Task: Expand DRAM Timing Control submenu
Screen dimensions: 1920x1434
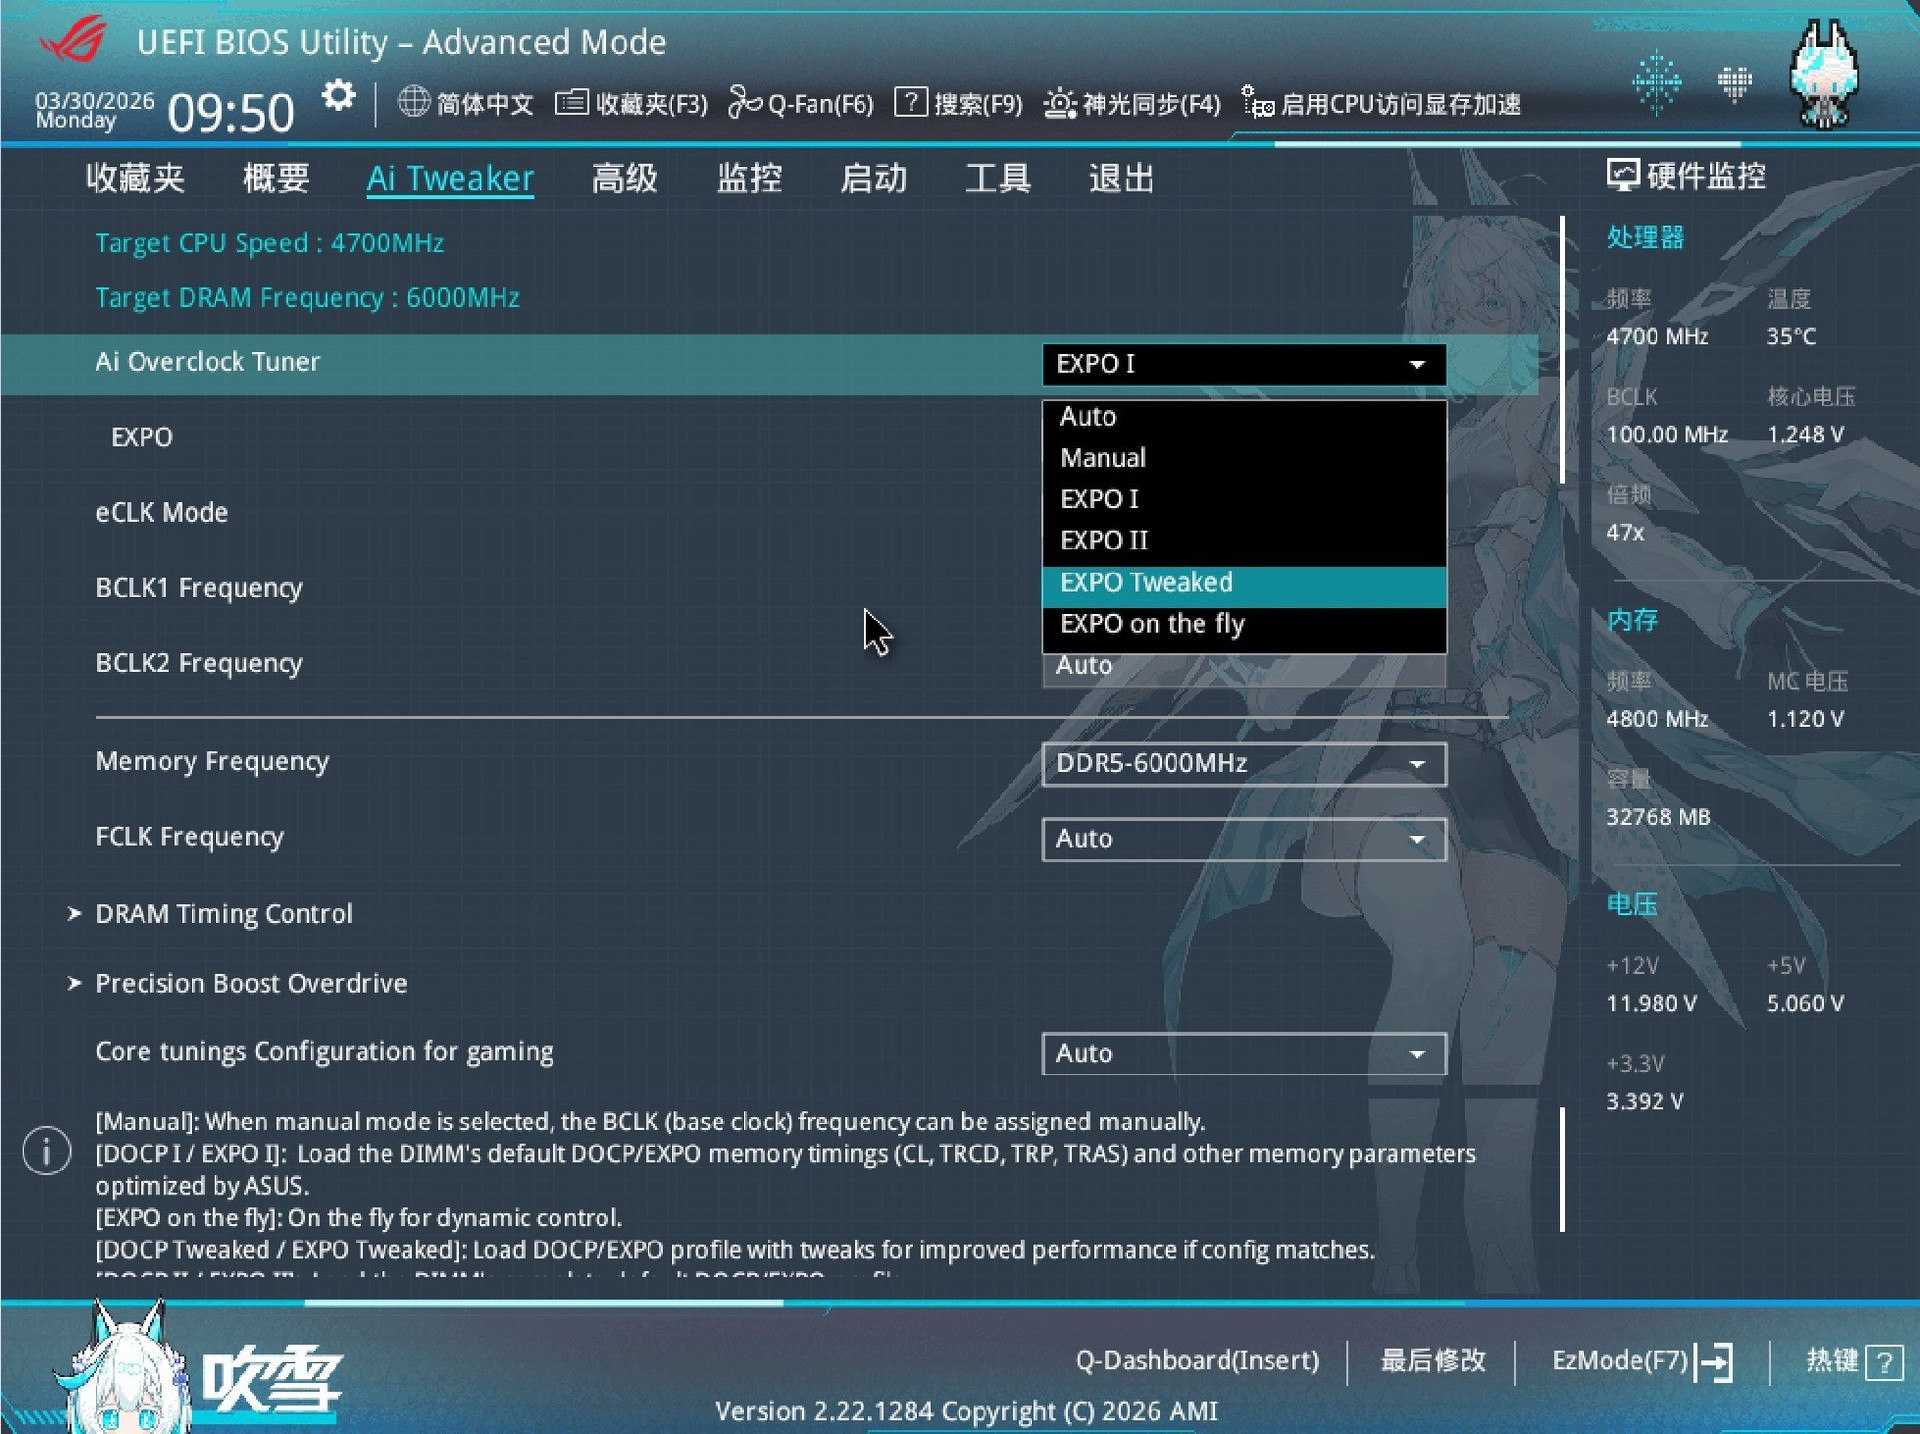Action: (223, 914)
